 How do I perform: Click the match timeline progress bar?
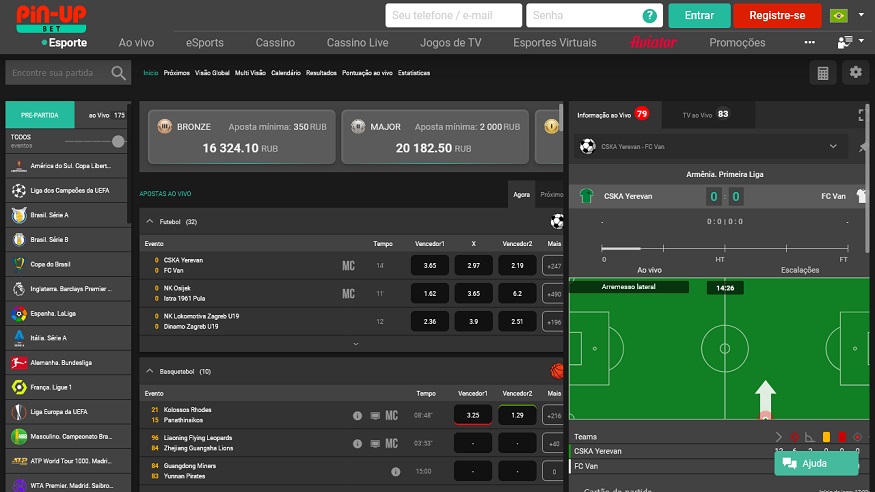pyautogui.click(x=724, y=248)
